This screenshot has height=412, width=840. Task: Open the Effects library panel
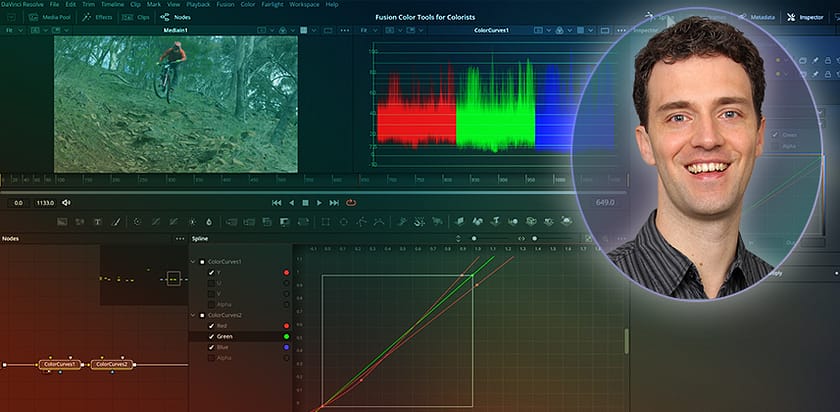[x=98, y=17]
